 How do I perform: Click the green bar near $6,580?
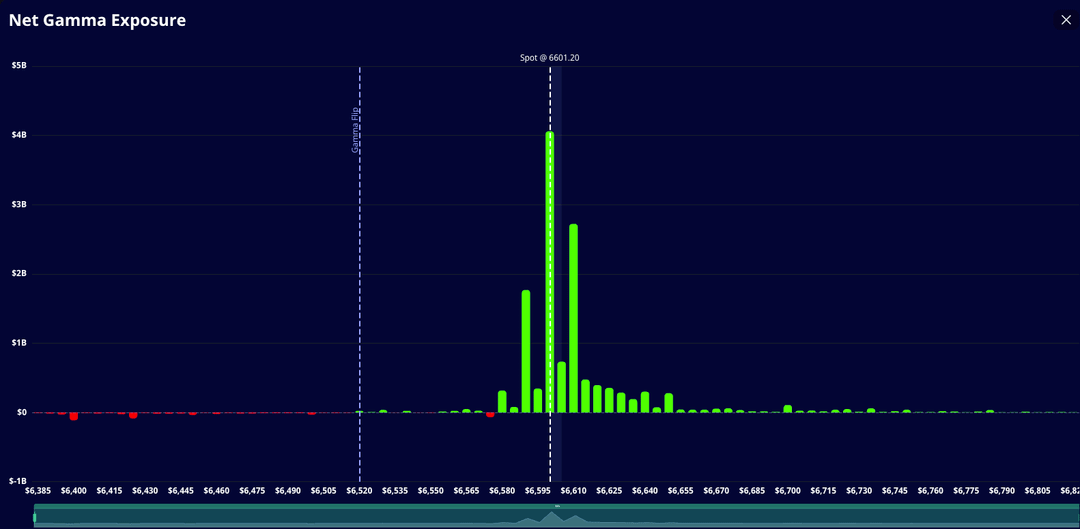502,402
